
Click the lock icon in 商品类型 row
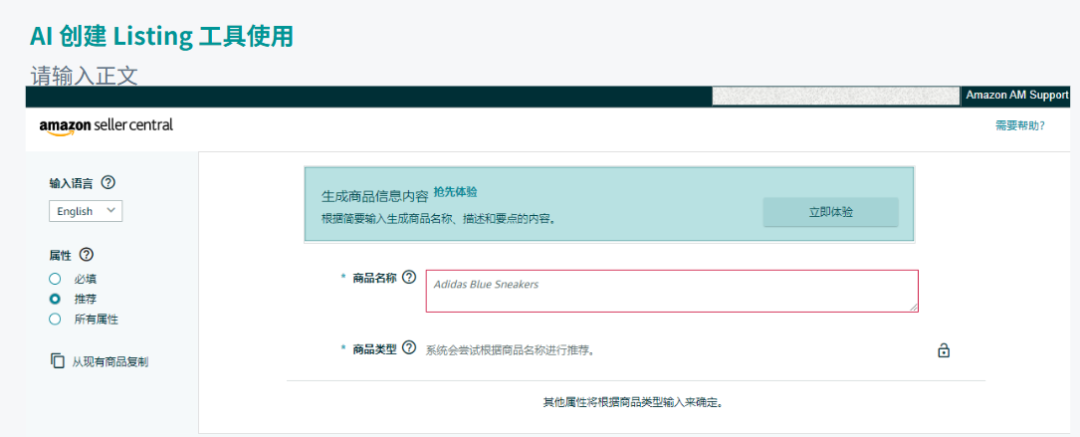tap(943, 350)
